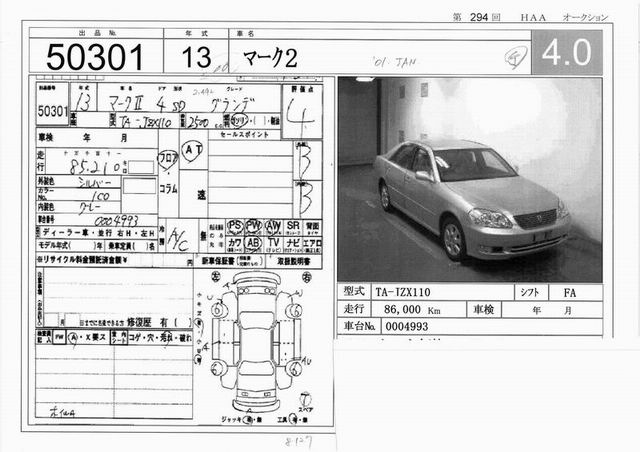Screen dimensions: 640x452
Task: Click the エアロ equipment code
Action: pos(313,244)
